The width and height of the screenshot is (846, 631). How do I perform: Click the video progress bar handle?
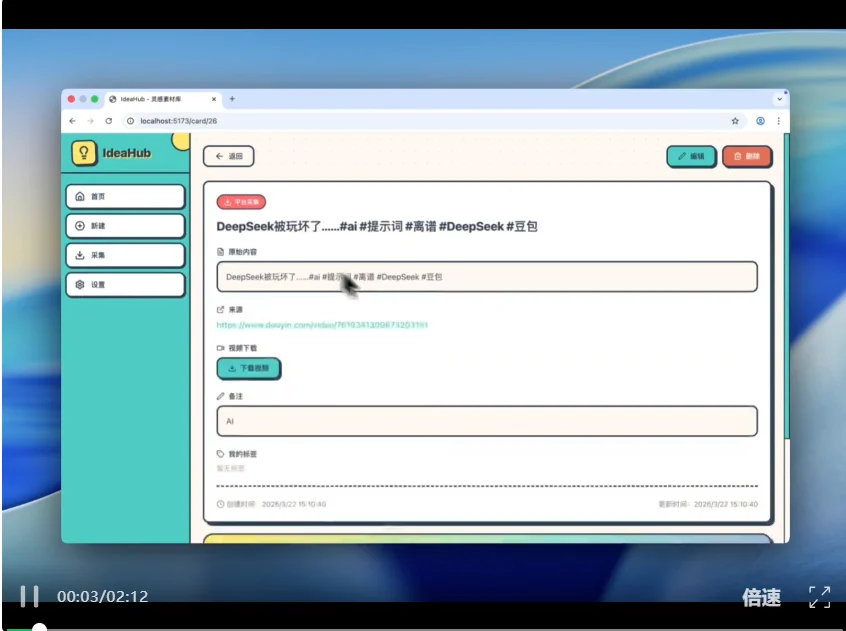39,628
